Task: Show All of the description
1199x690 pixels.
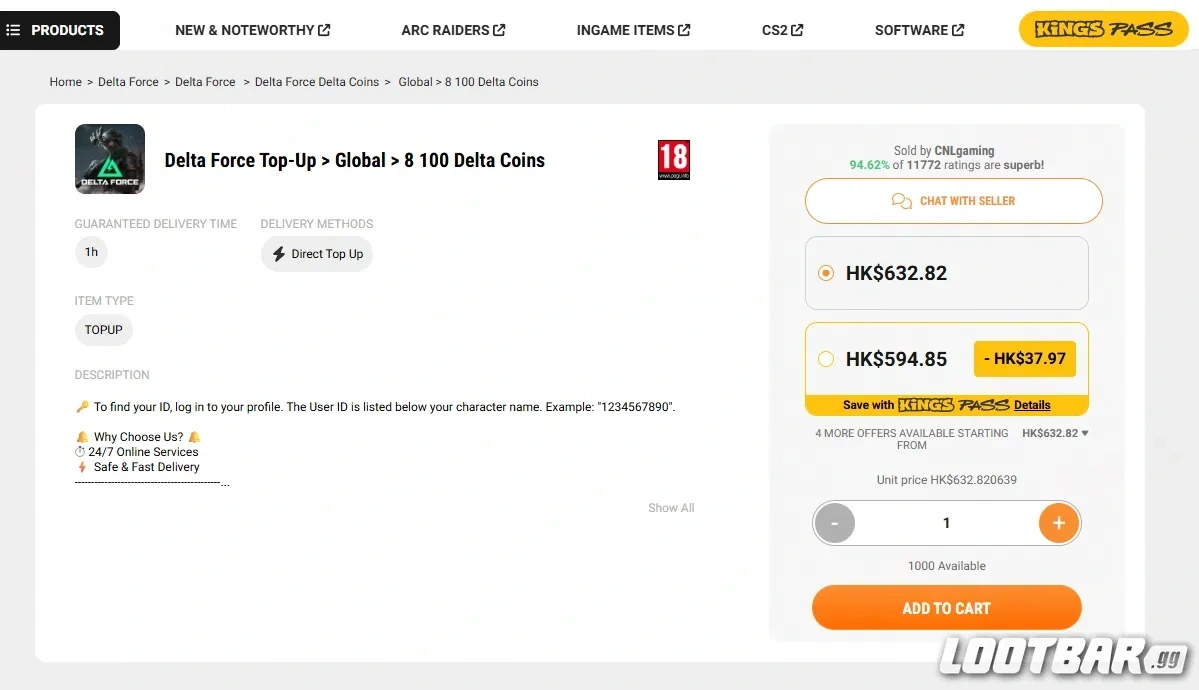Action: pyautogui.click(x=670, y=508)
